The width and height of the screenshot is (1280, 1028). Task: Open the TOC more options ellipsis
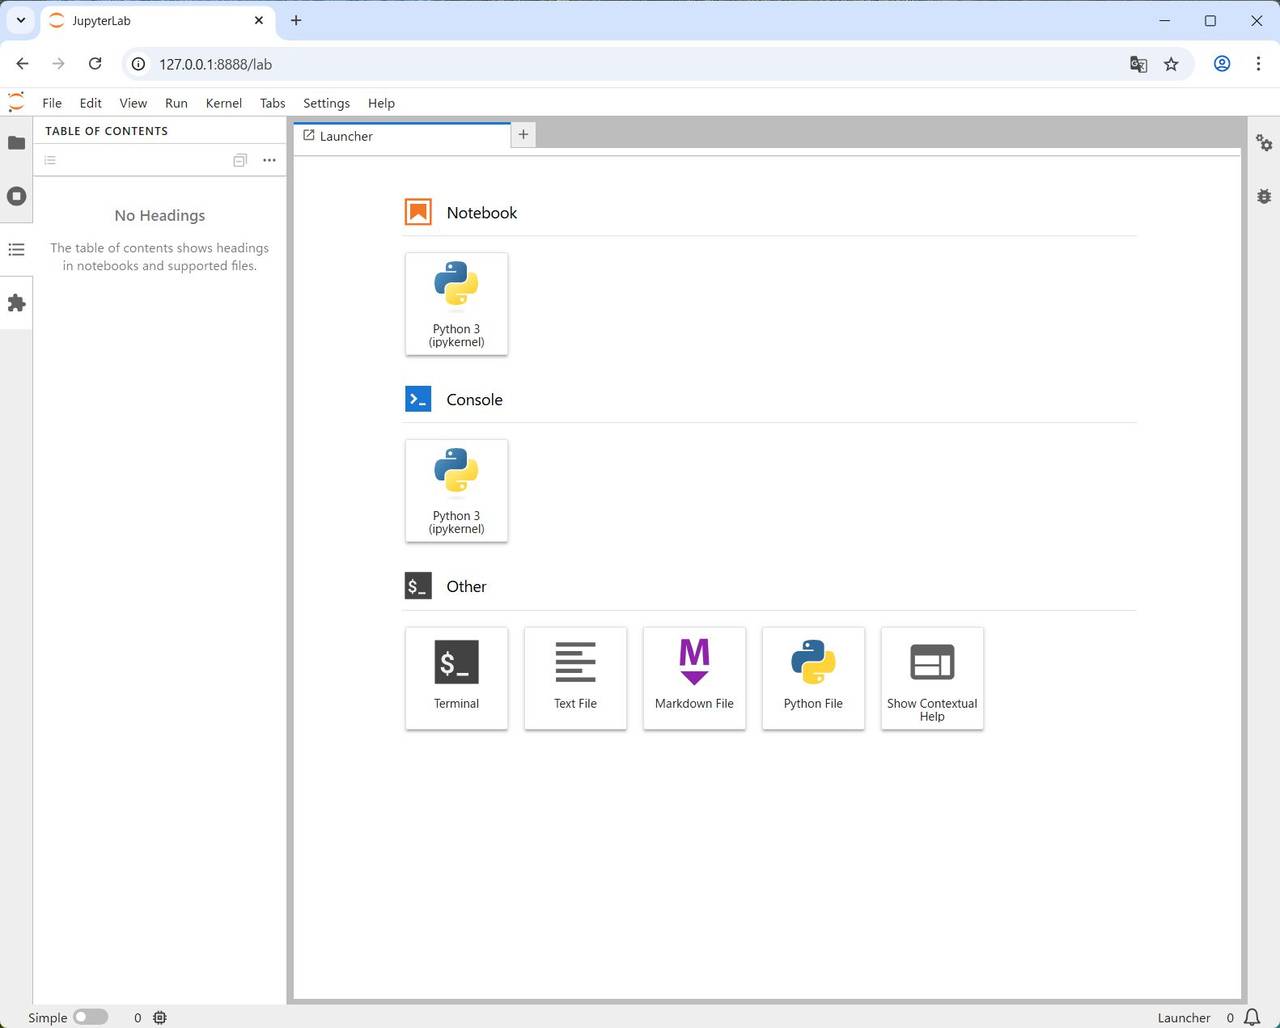click(x=269, y=160)
